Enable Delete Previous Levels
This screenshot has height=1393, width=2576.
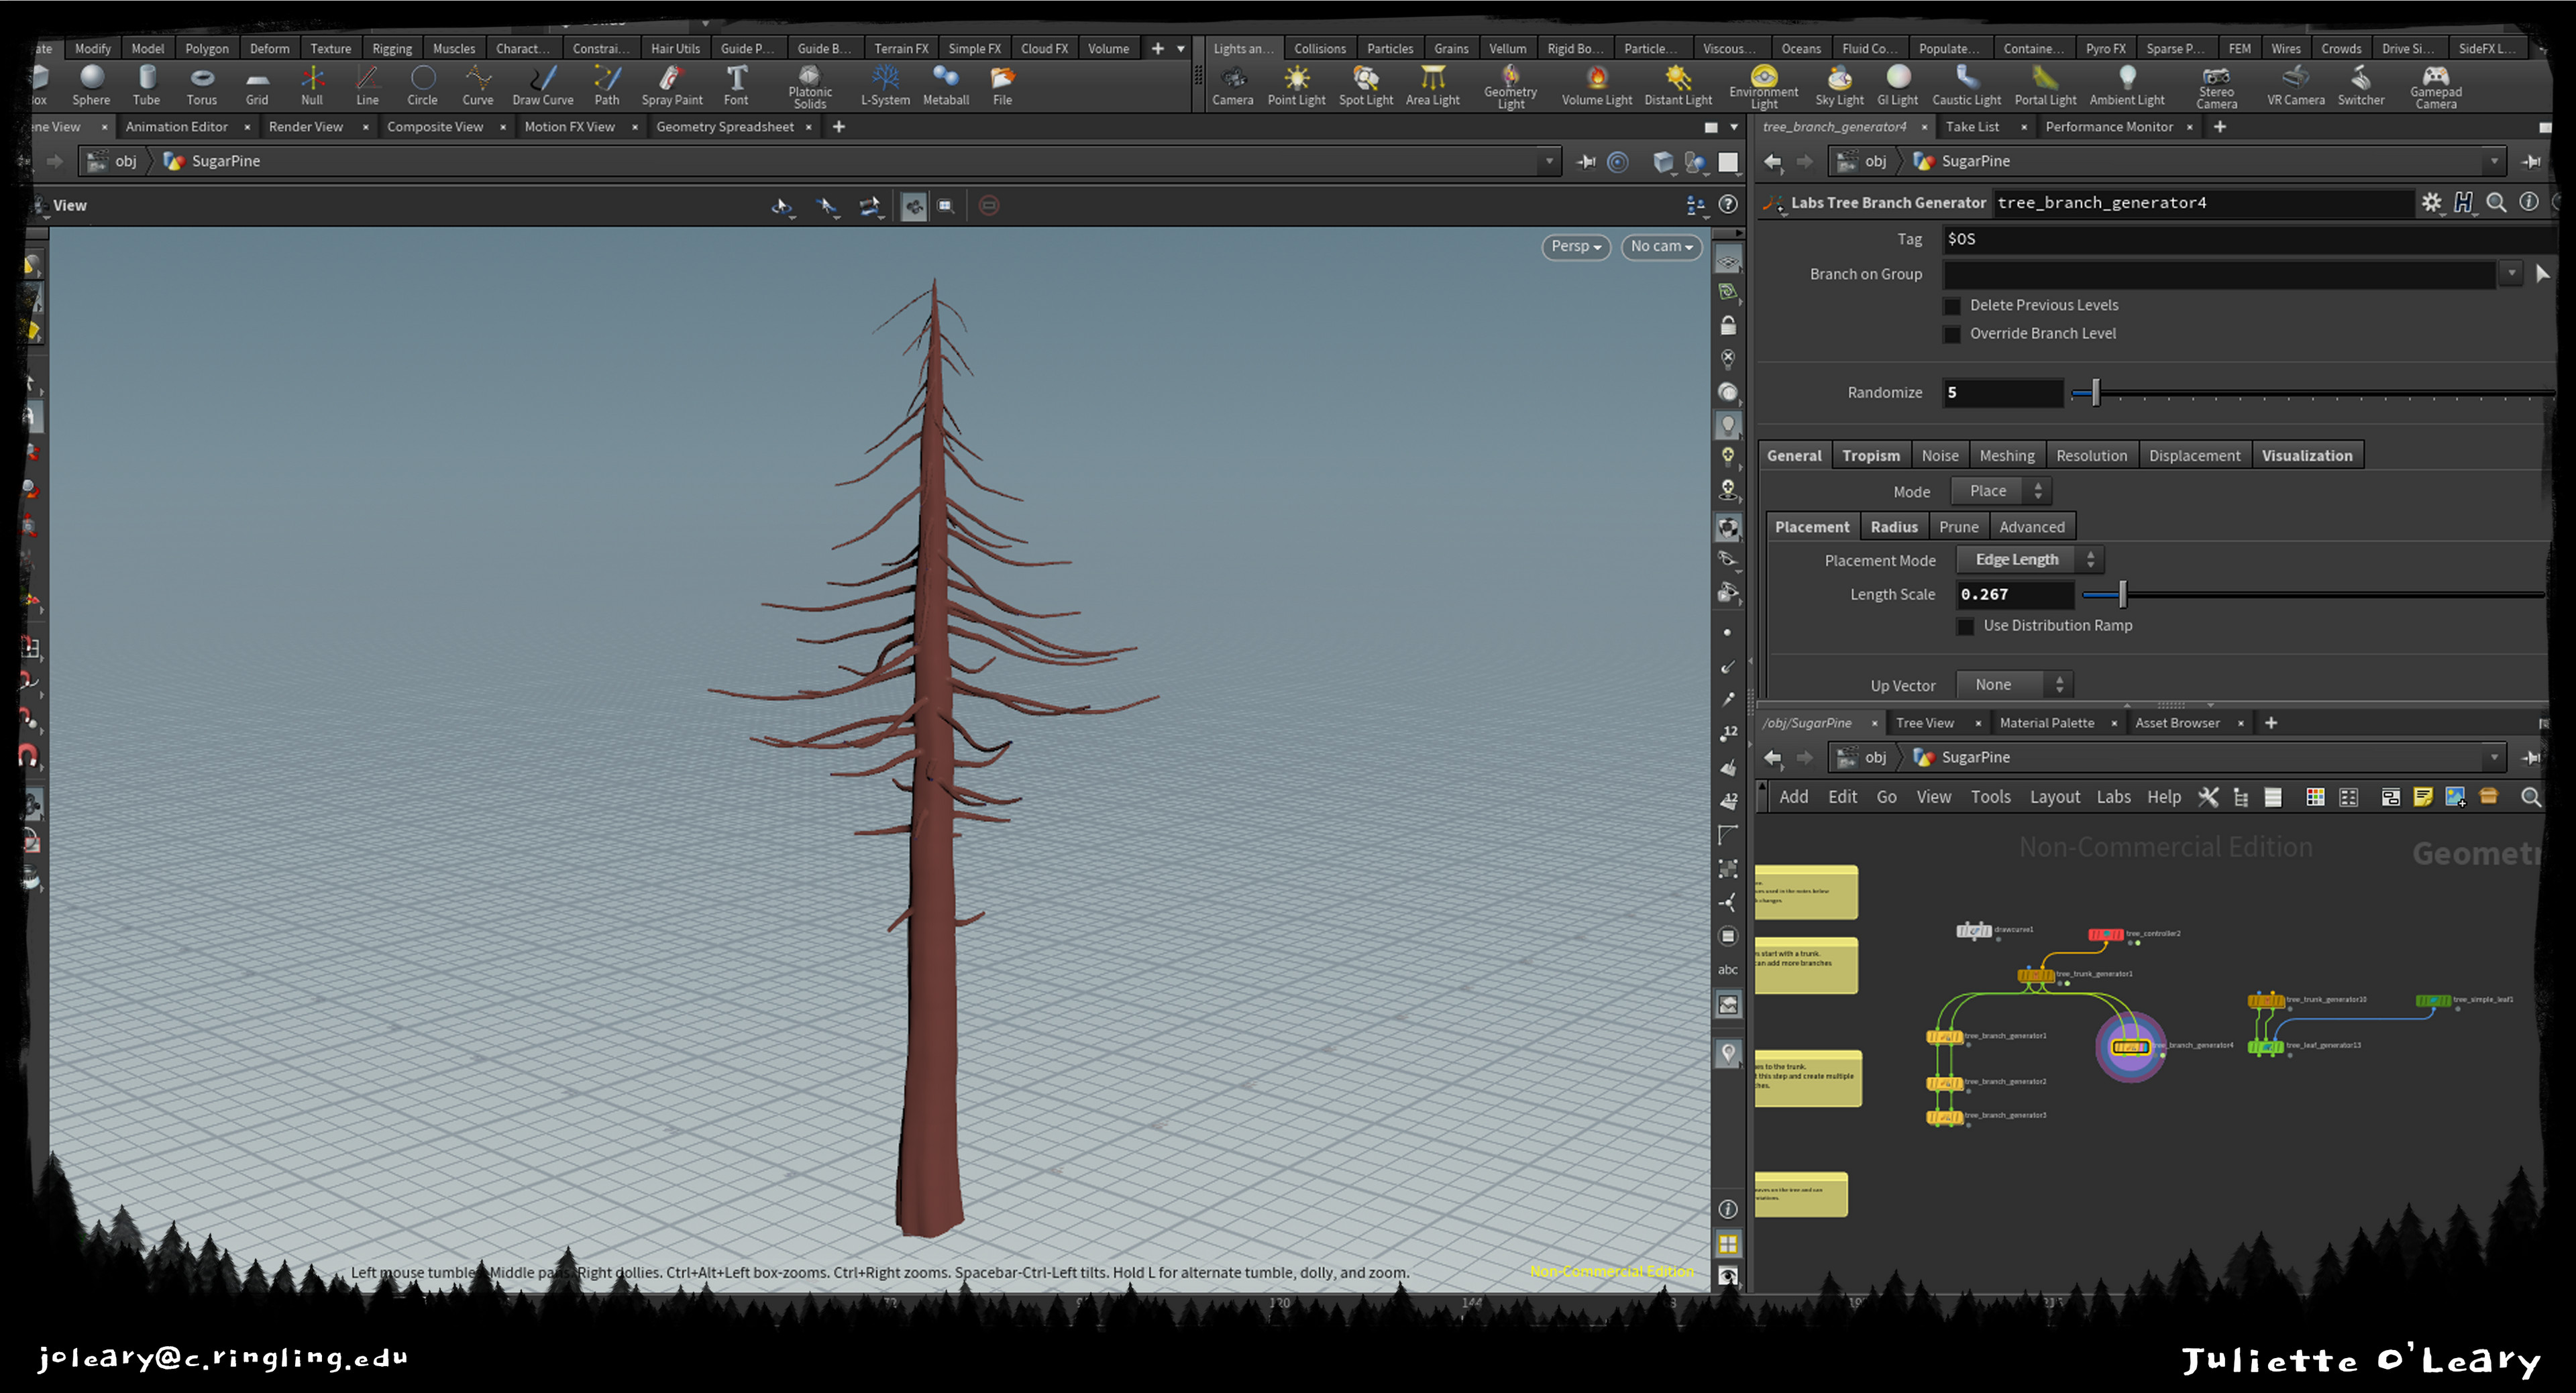pyautogui.click(x=1952, y=306)
